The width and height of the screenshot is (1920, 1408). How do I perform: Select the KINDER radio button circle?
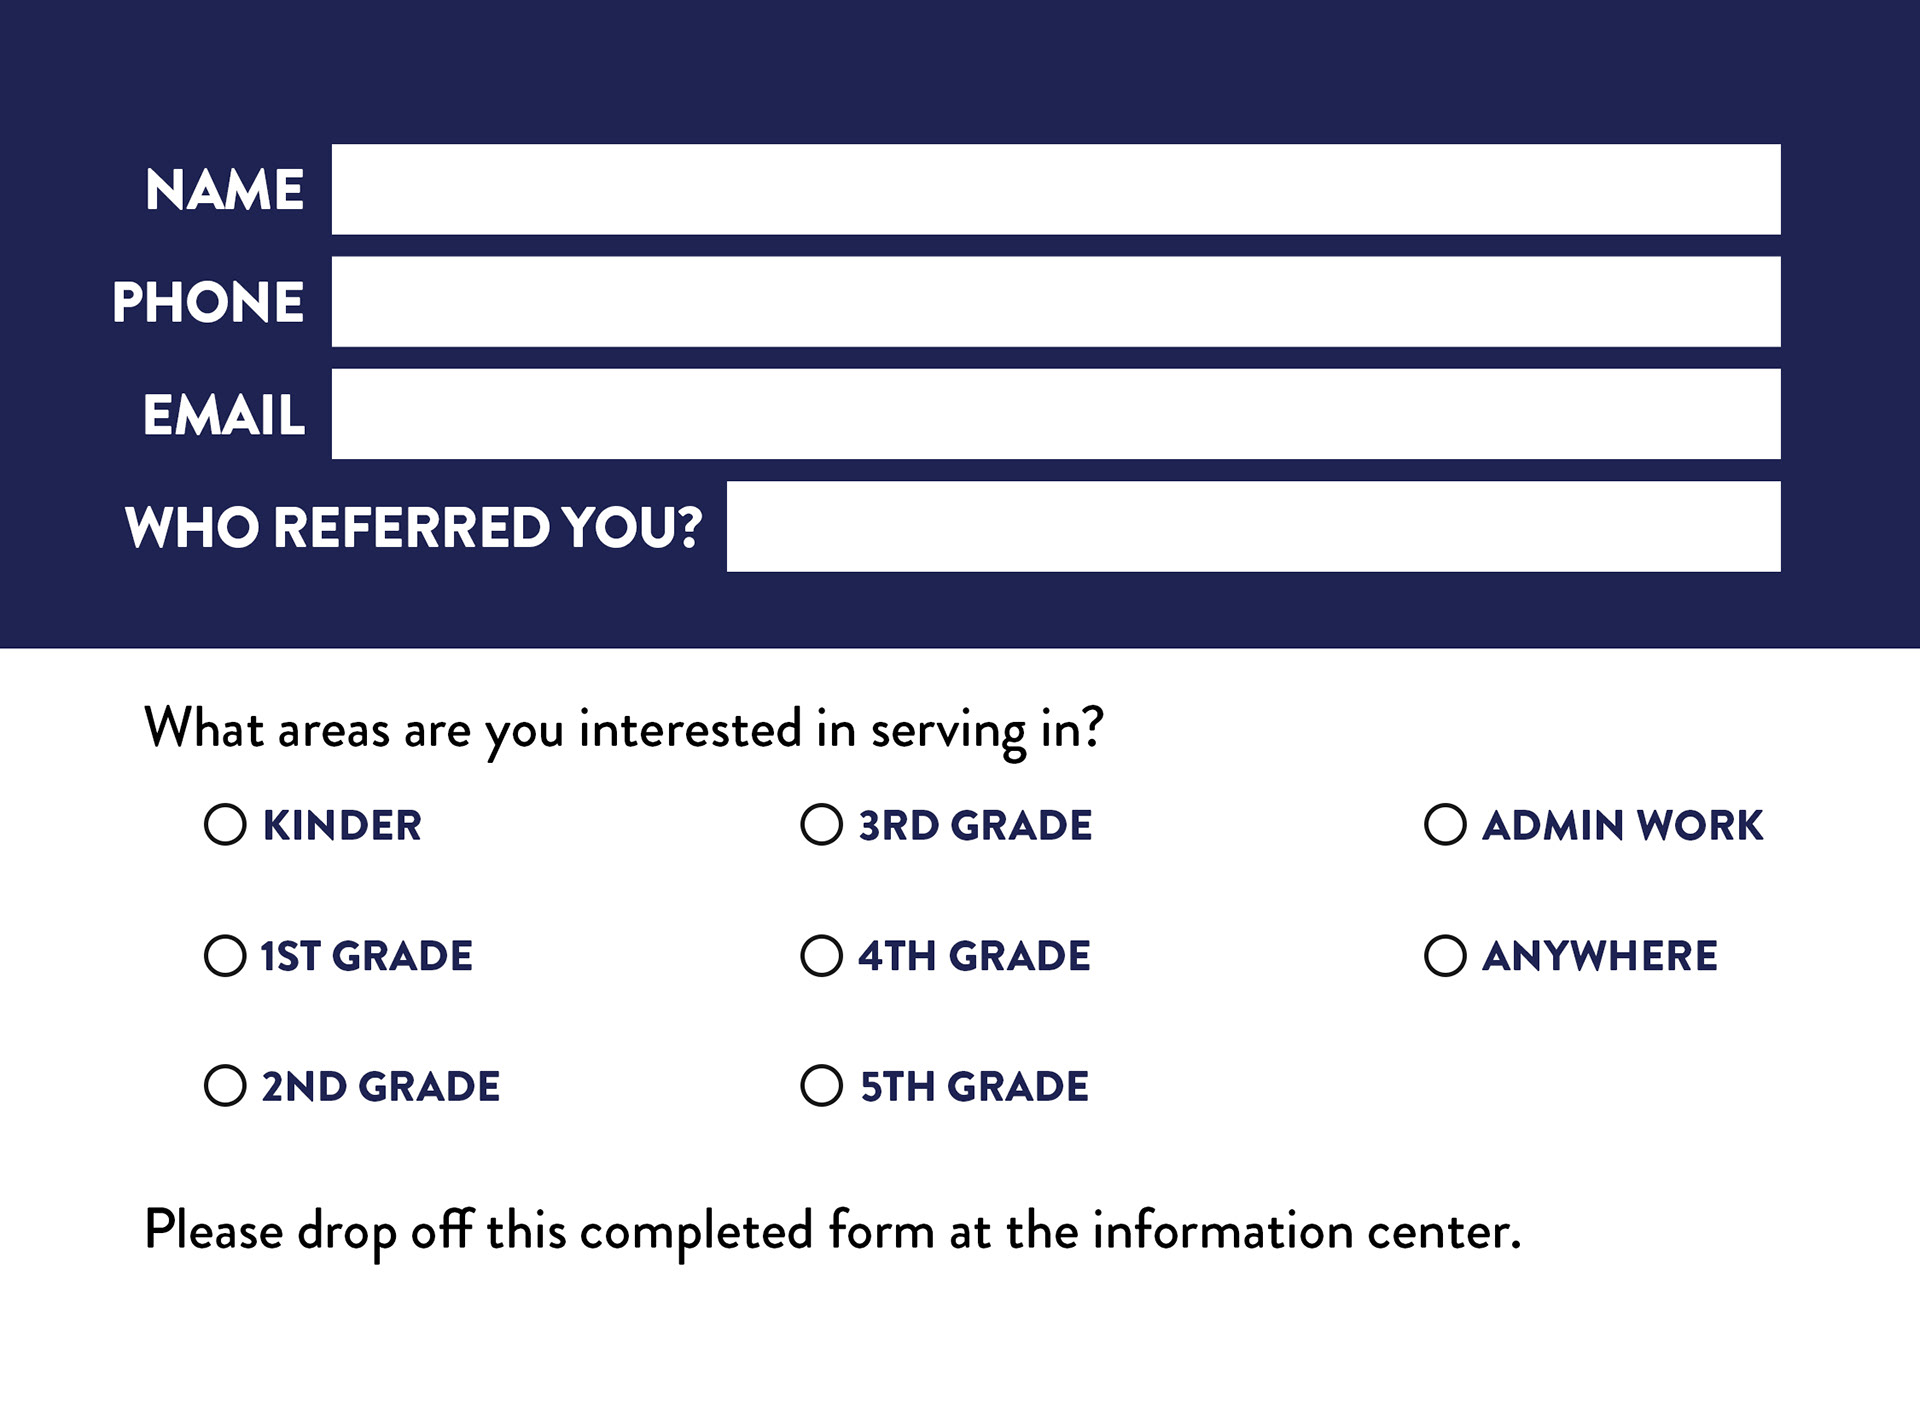[x=225, y=825]
